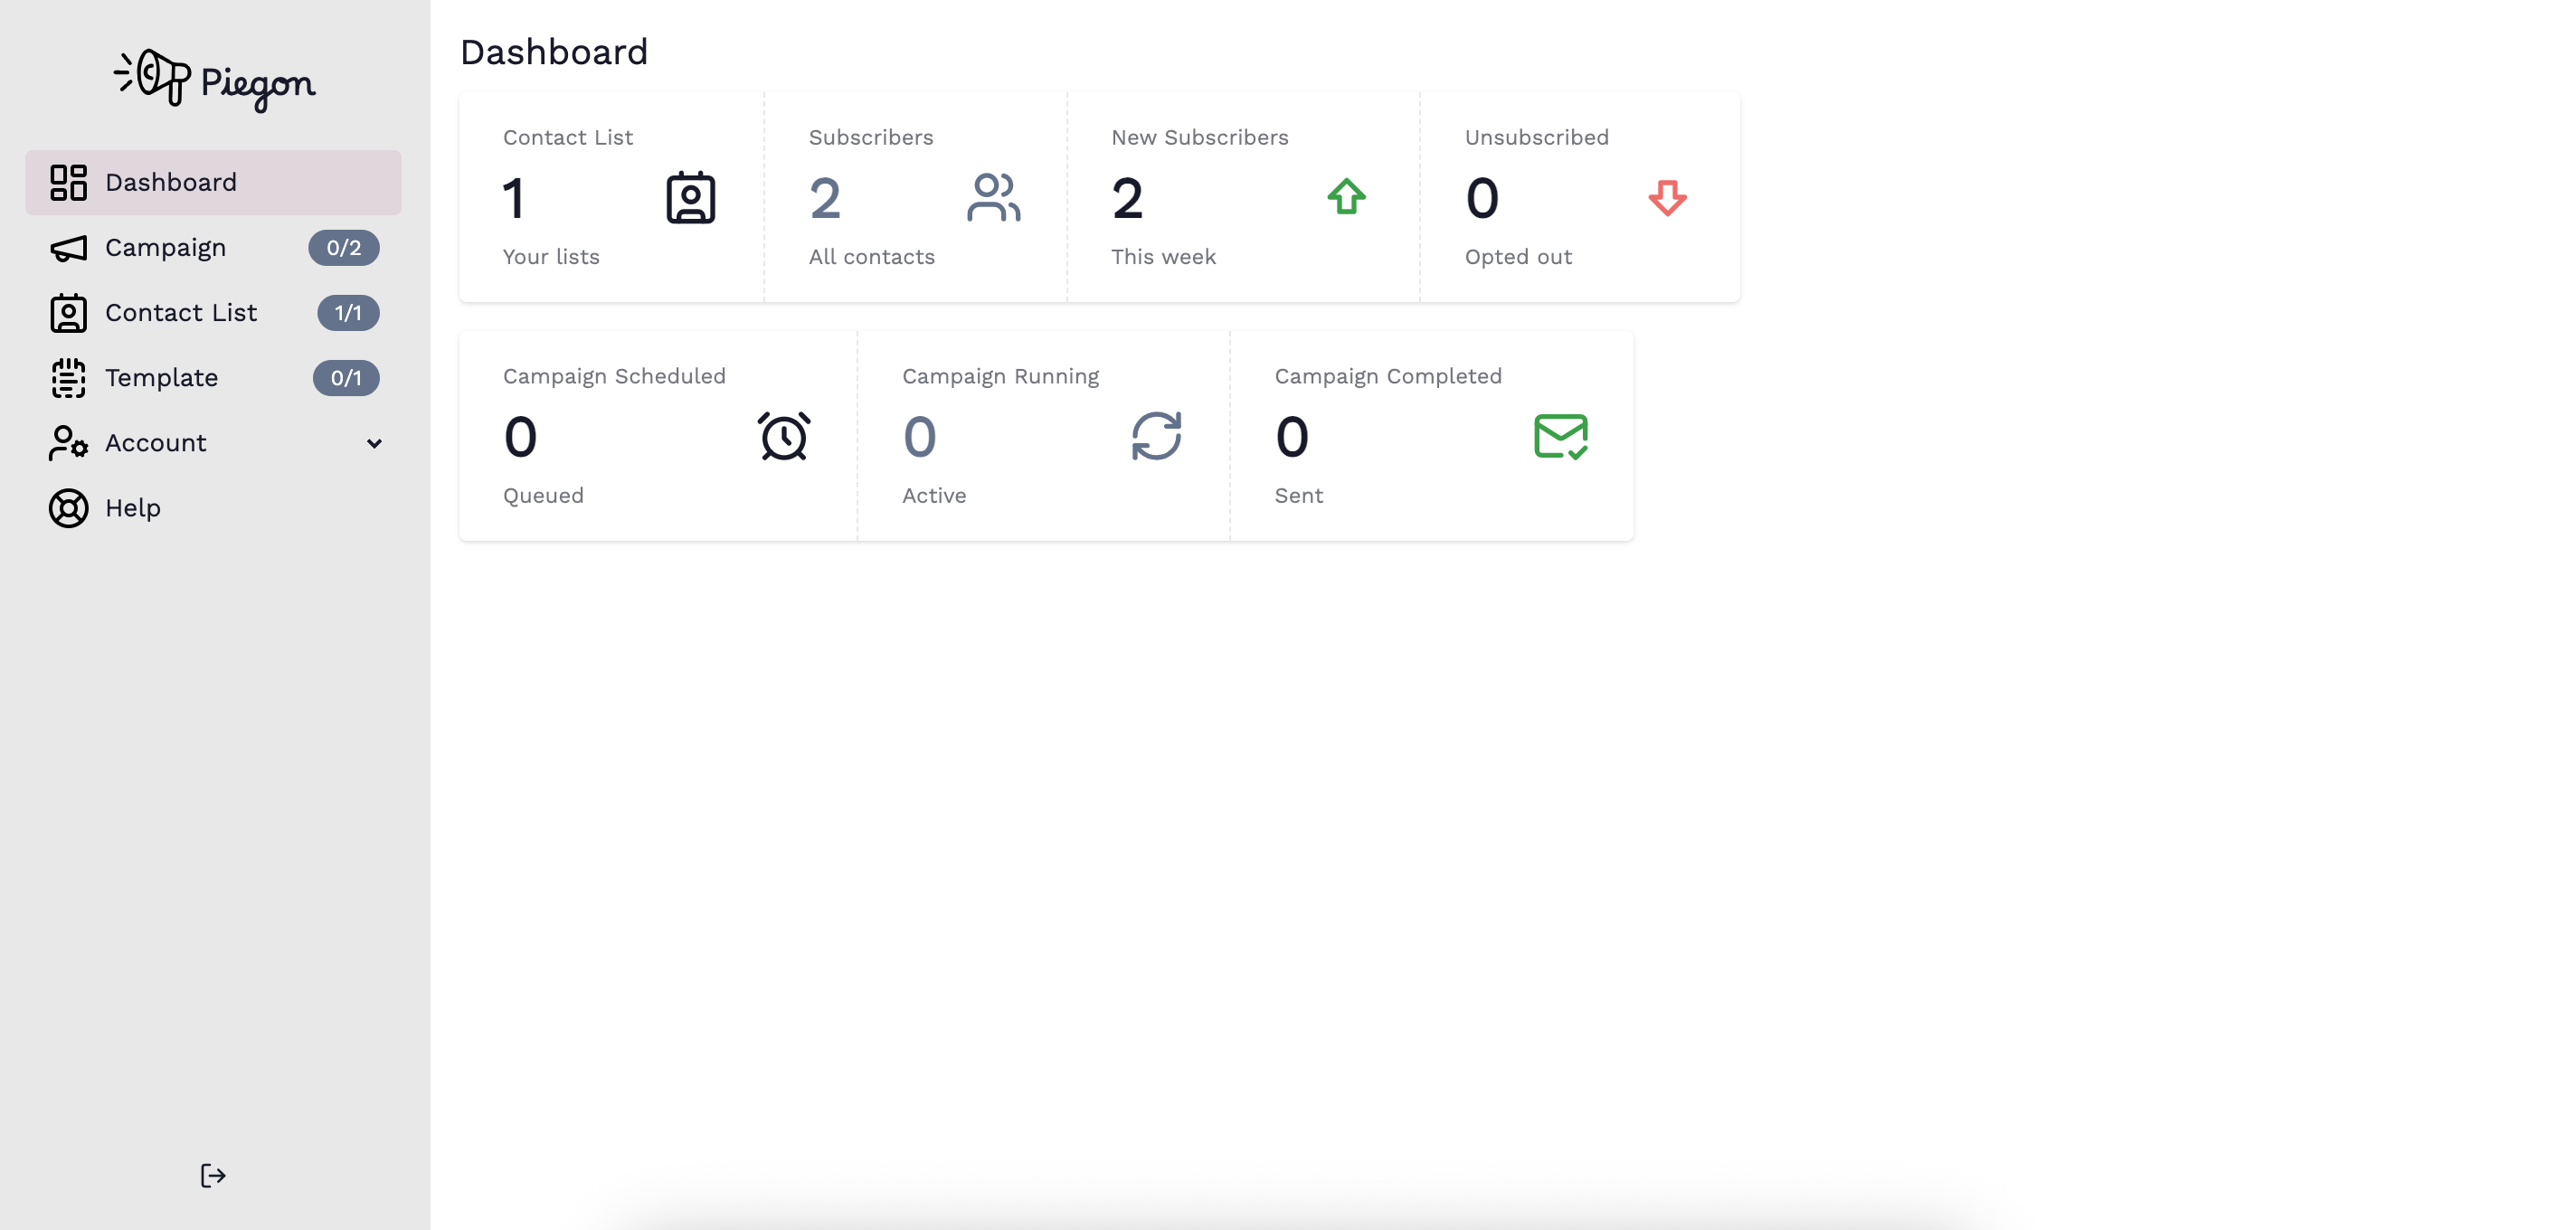The width and height of the screenshot is (2576, 1230).
Task: Click the Campaign Running count value 0
Action: (x=919, y=437)
